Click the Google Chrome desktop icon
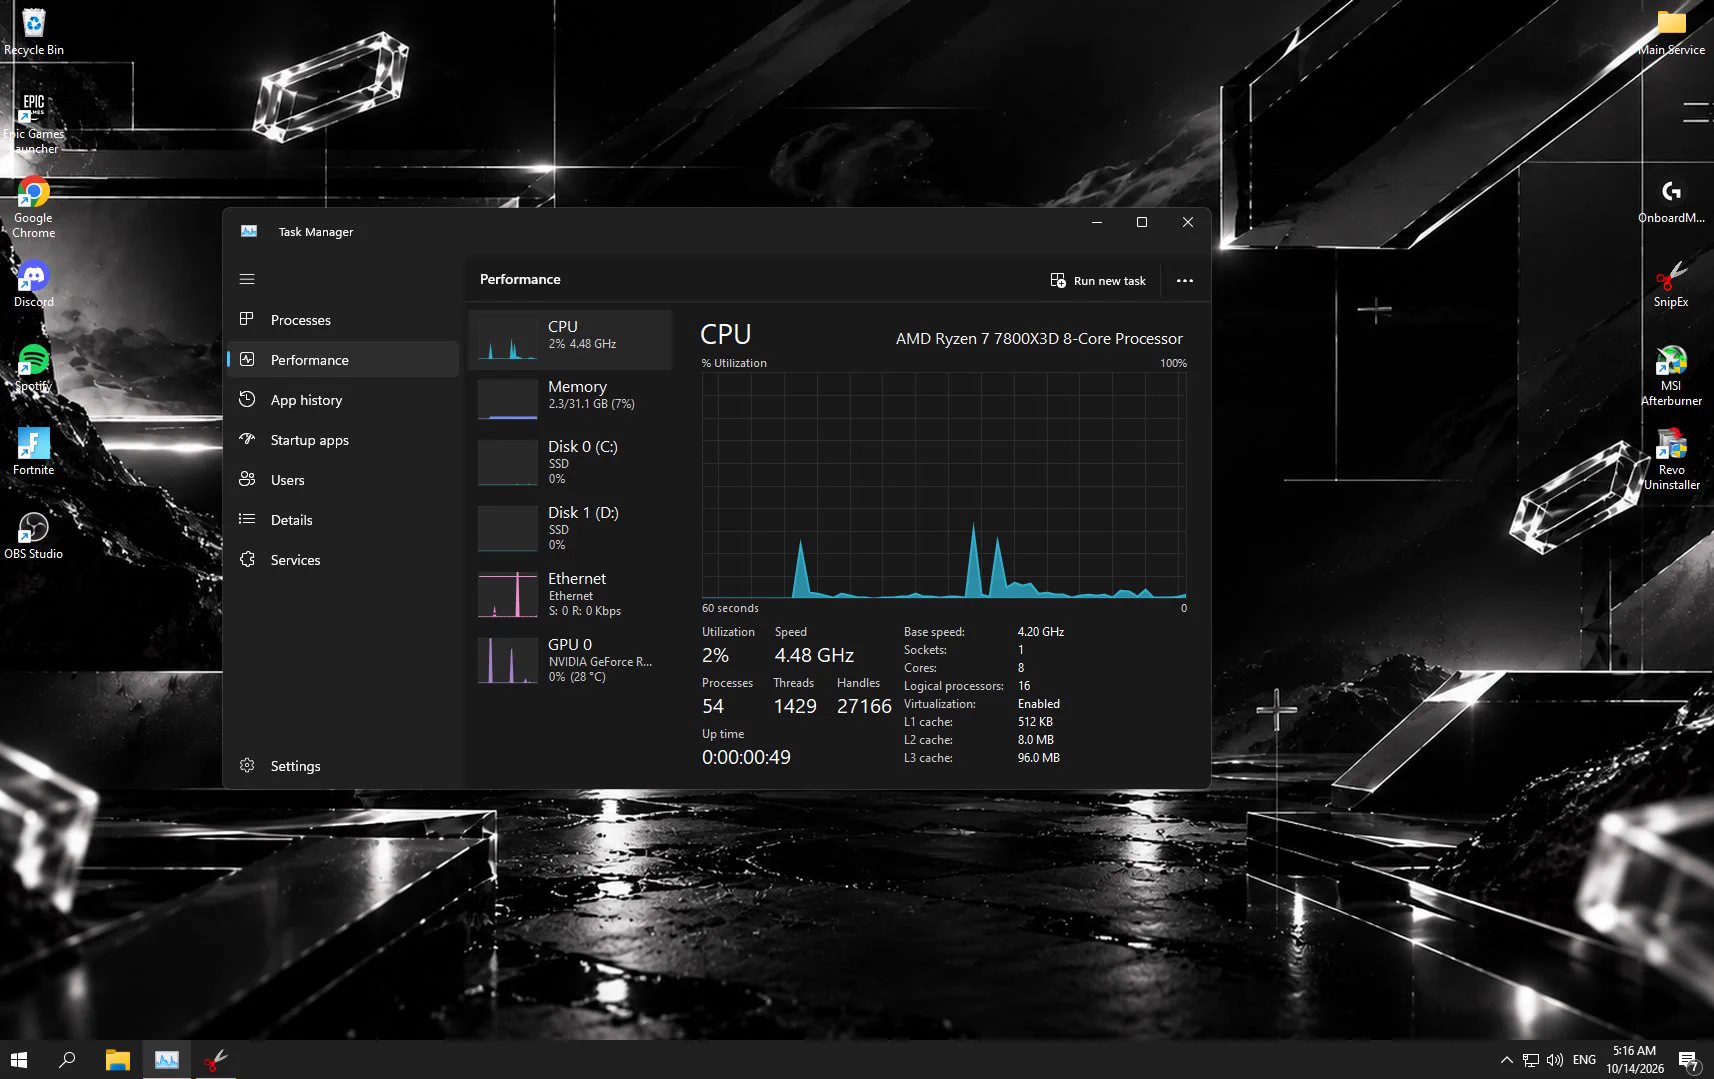1714x1079 pixels. coord(34,208)
